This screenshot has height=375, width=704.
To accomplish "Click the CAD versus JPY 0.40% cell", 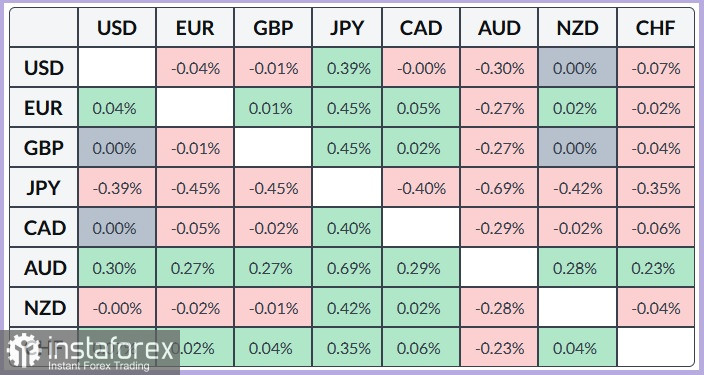I will (347, 228).
